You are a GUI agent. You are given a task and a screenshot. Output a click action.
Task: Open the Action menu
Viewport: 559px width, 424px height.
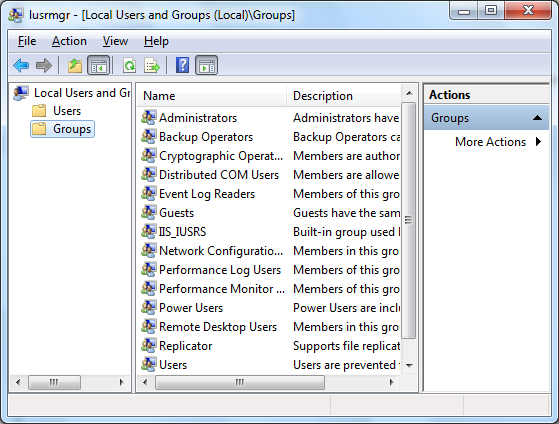[x=69, y=41]
